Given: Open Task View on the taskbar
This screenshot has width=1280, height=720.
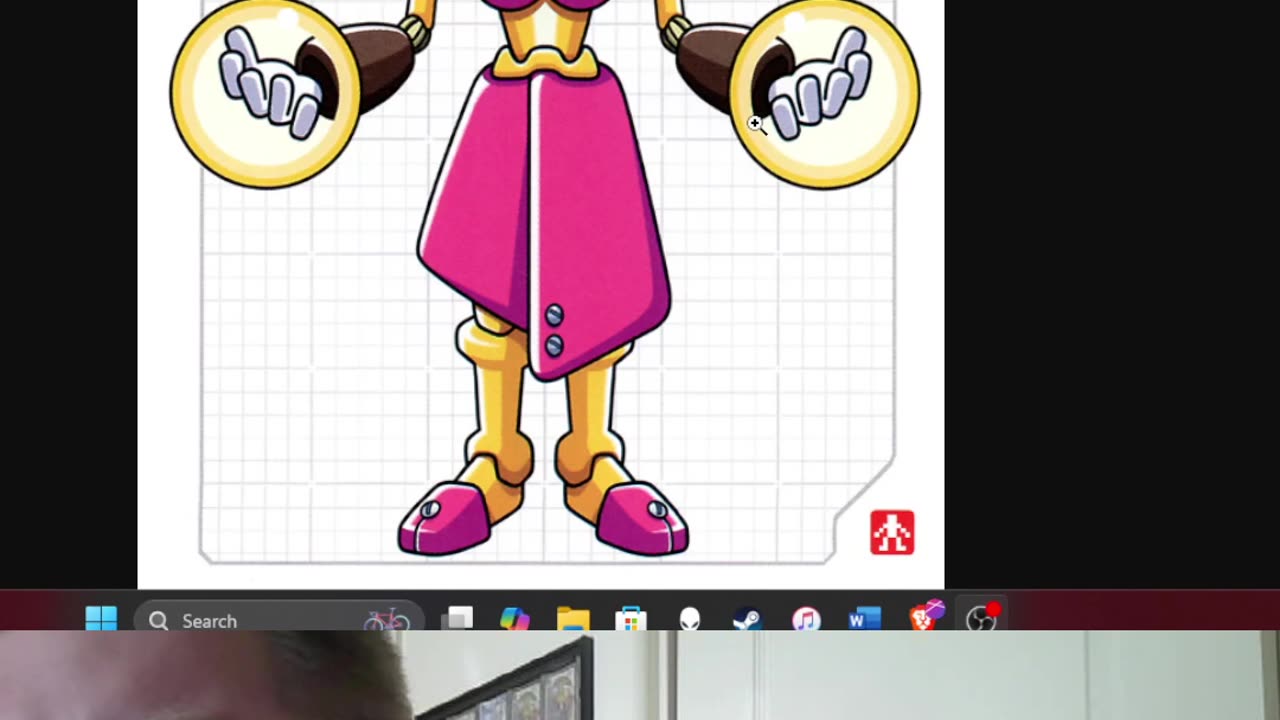Looking at the screenshot, I should (x=458, y=619).
